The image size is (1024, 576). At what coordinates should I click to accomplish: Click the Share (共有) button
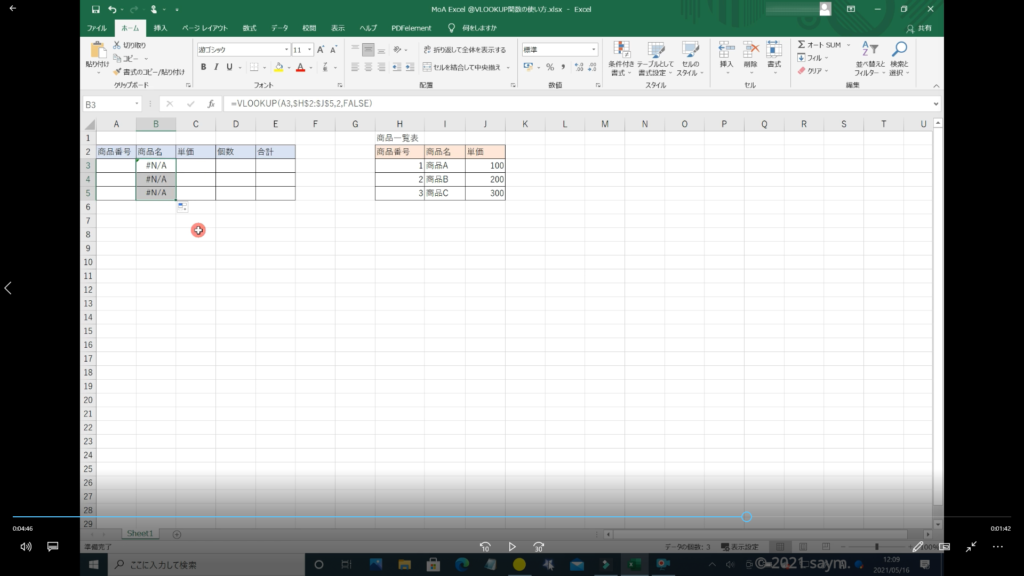[x=918, y=28]
